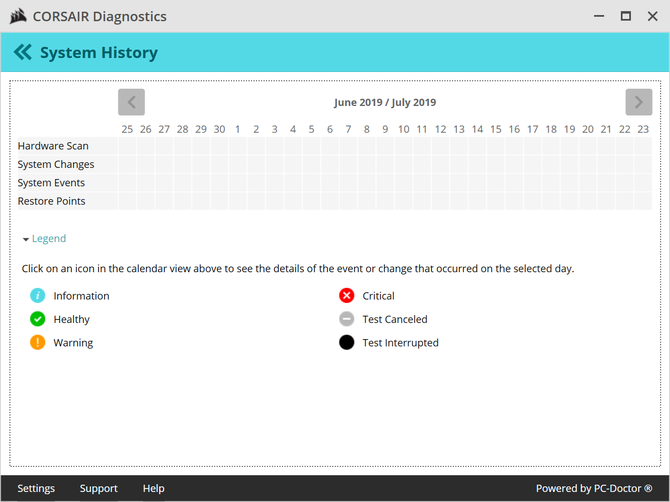Click day 30 column header
The height and width of the screenshot is (502, 670).
click(x=219, y=129)
